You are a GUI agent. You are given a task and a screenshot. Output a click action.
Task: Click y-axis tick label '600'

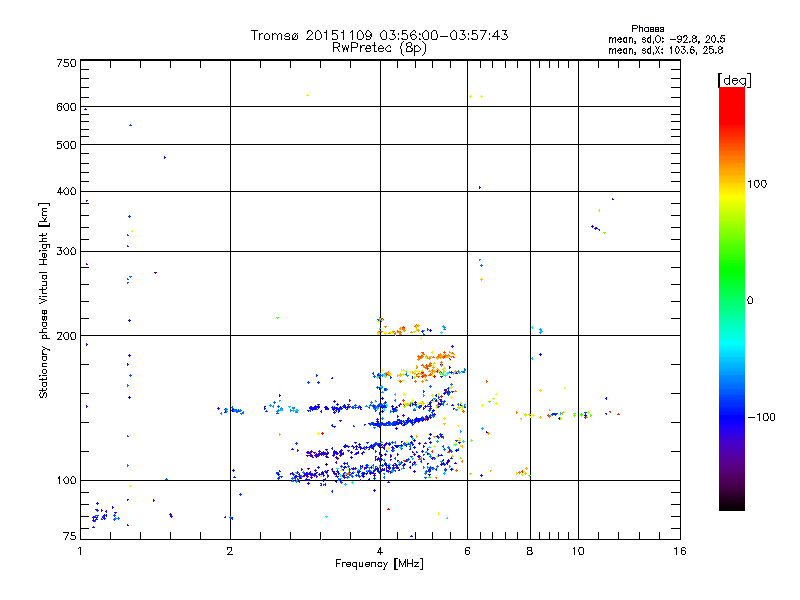(66, 107)
